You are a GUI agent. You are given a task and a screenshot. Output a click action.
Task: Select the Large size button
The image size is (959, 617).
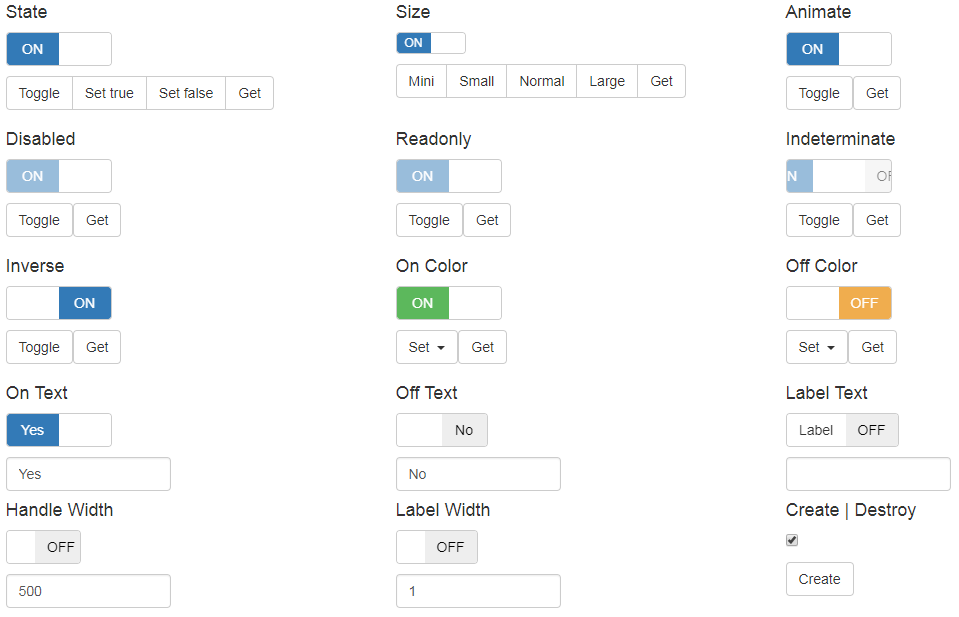point(606,81)
